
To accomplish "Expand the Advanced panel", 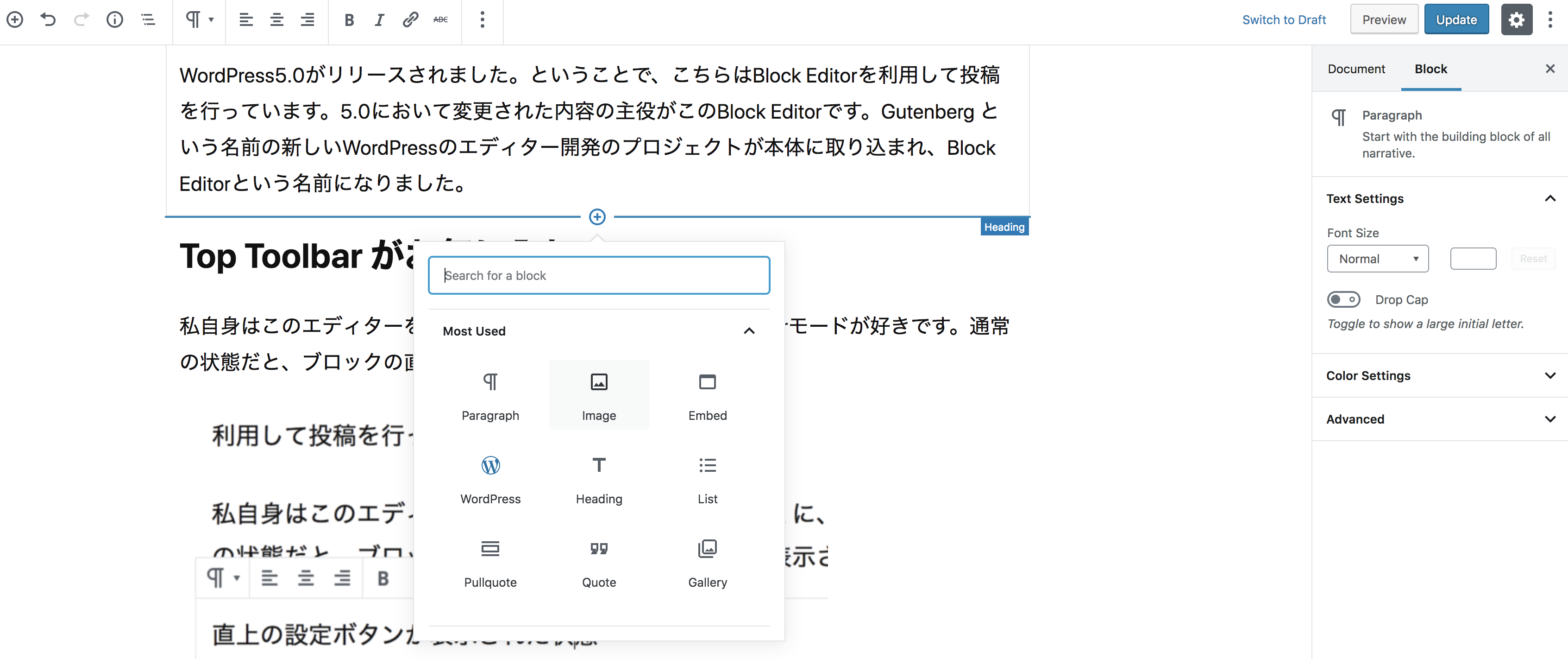I will pos(1439,419).
